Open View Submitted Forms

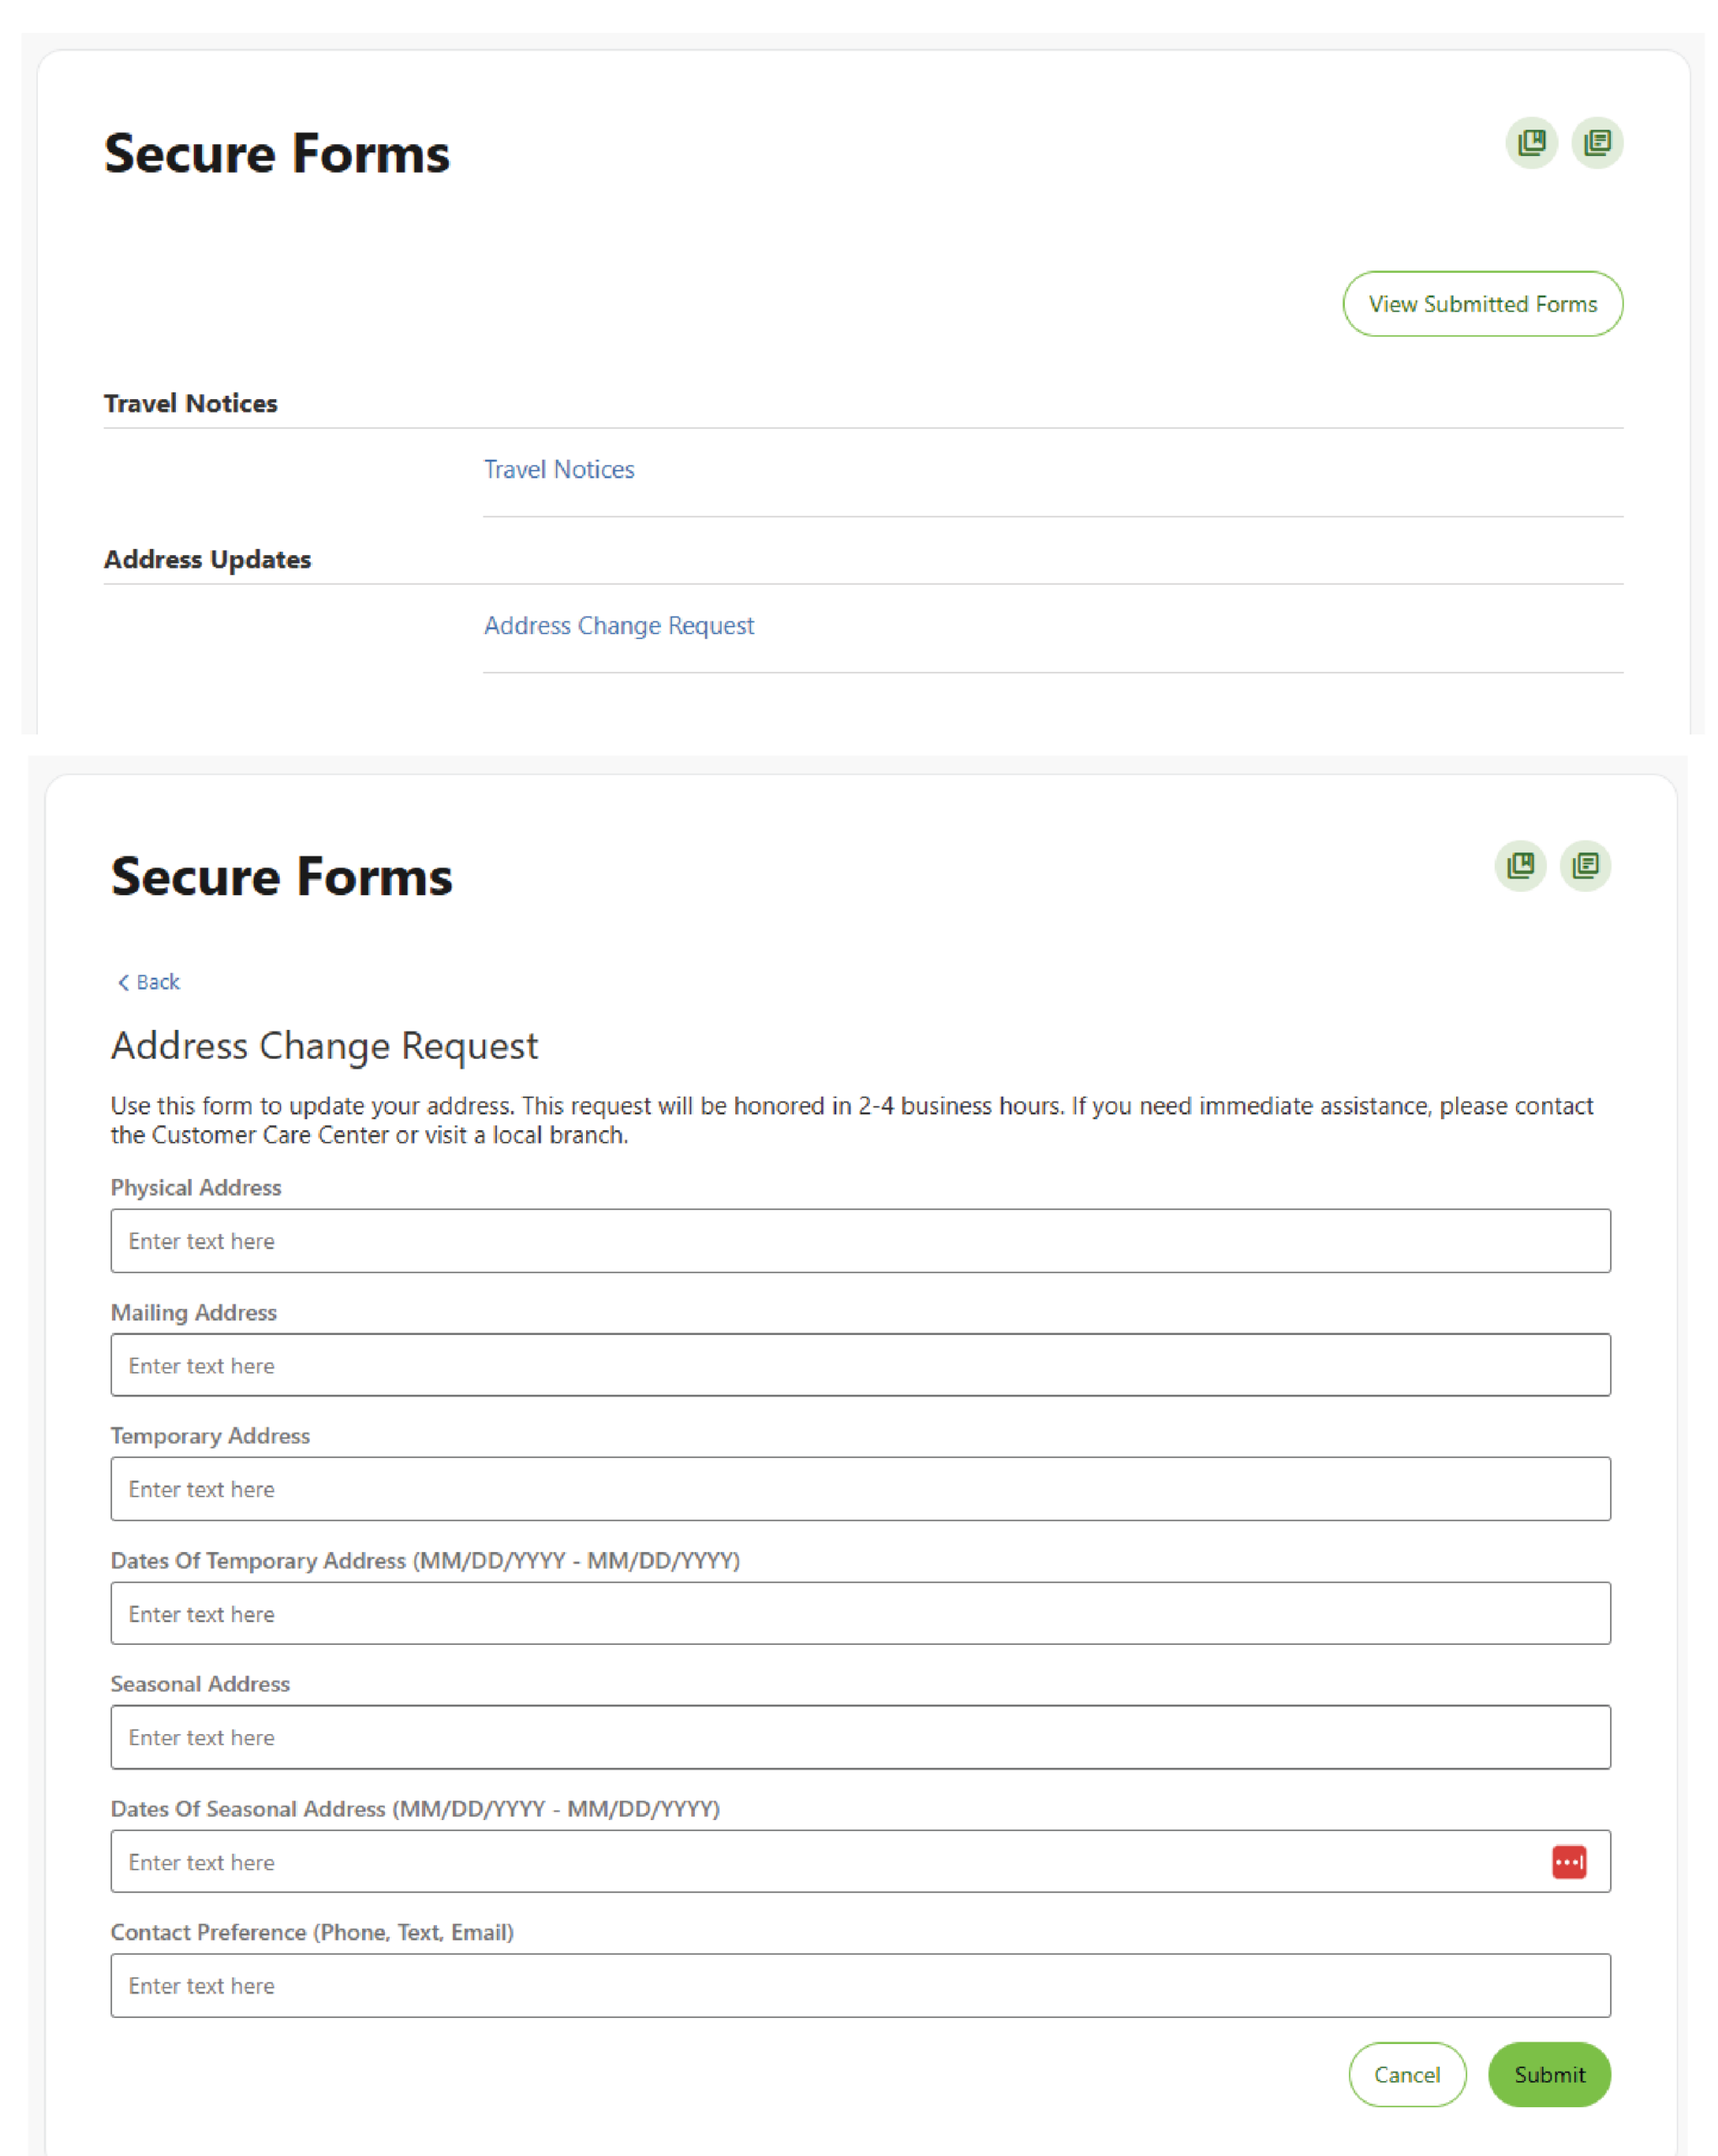[x=1482, y=304]
